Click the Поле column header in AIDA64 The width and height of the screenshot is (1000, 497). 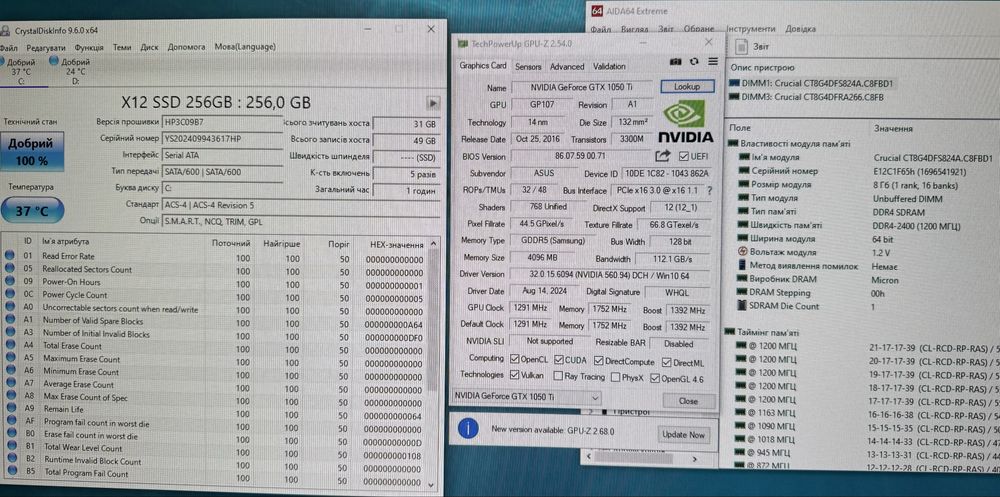pyautogui.click(x=740, y=128)
